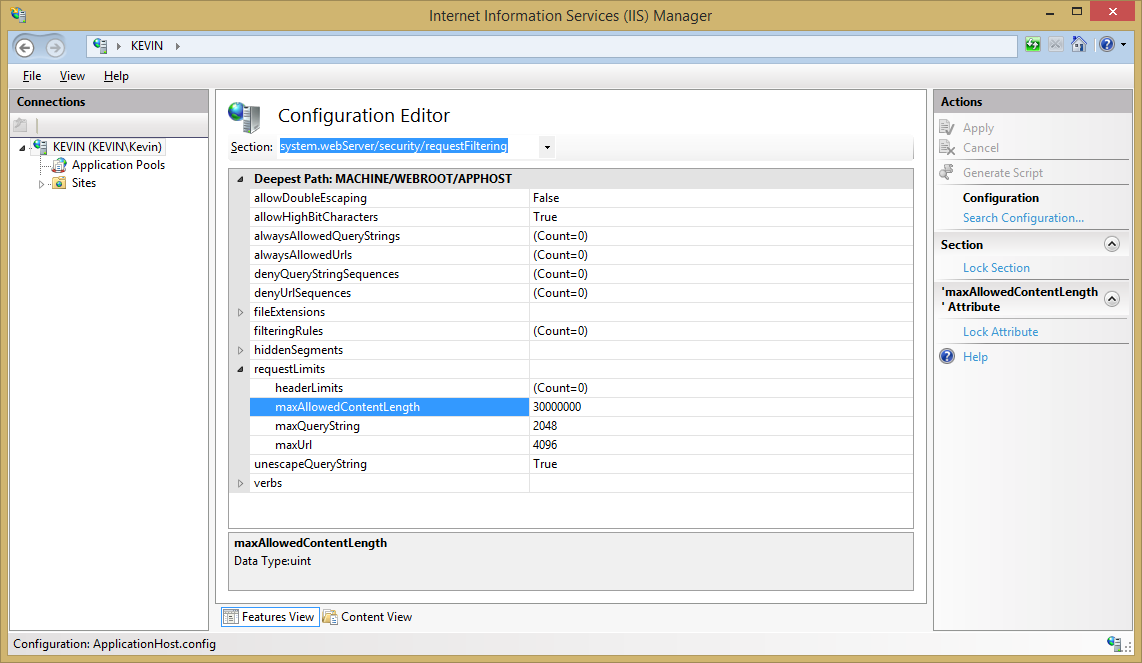The width and height of the screenshot is (1142, 663).
Task: Click the Apply action icon
Action: 947,128
